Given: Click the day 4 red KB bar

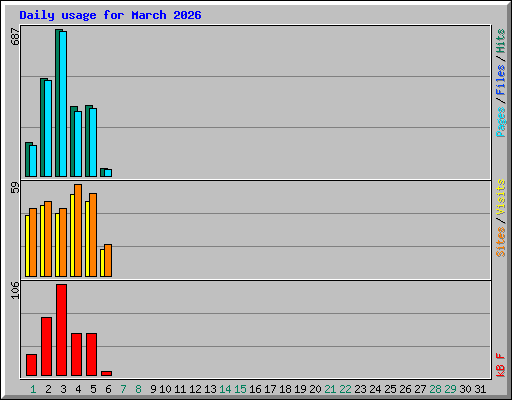Looking at the screenshot, I should (77, 355).
